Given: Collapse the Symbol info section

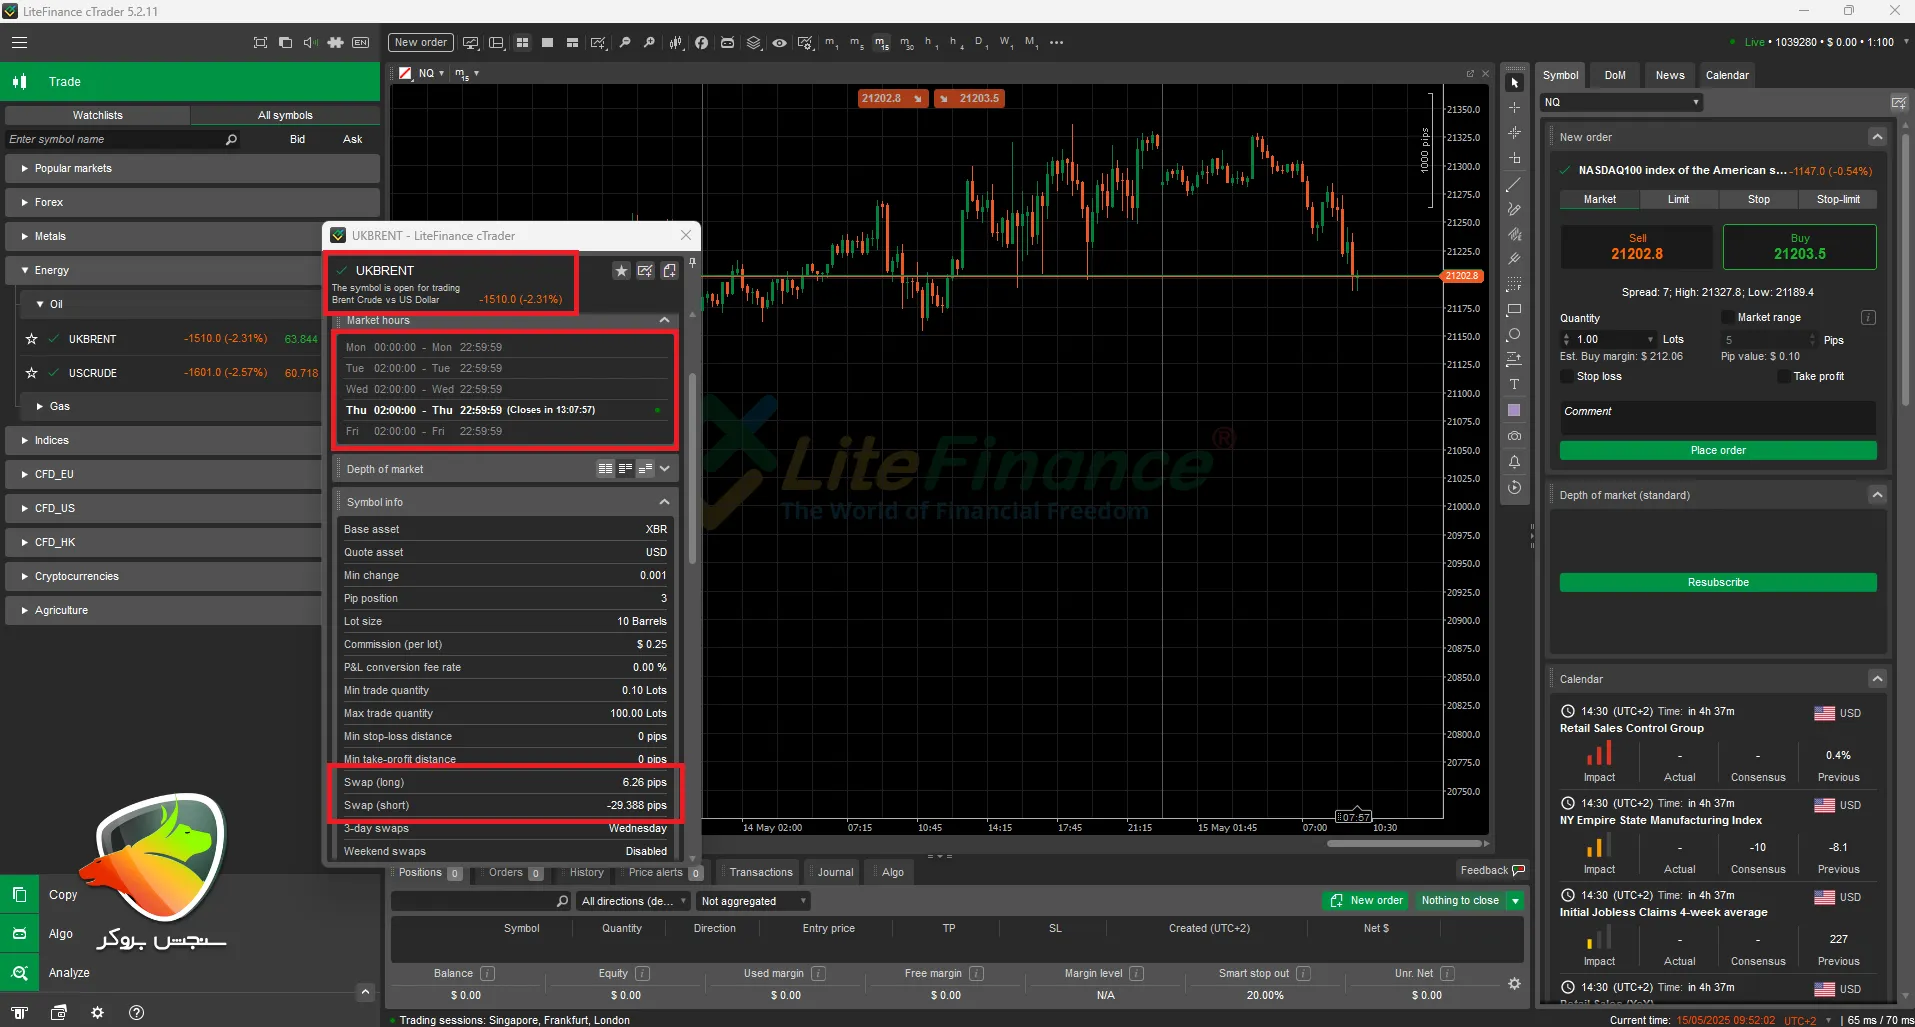Looking at the screenshot, I should pyautogui.click(x=664, y=502).
